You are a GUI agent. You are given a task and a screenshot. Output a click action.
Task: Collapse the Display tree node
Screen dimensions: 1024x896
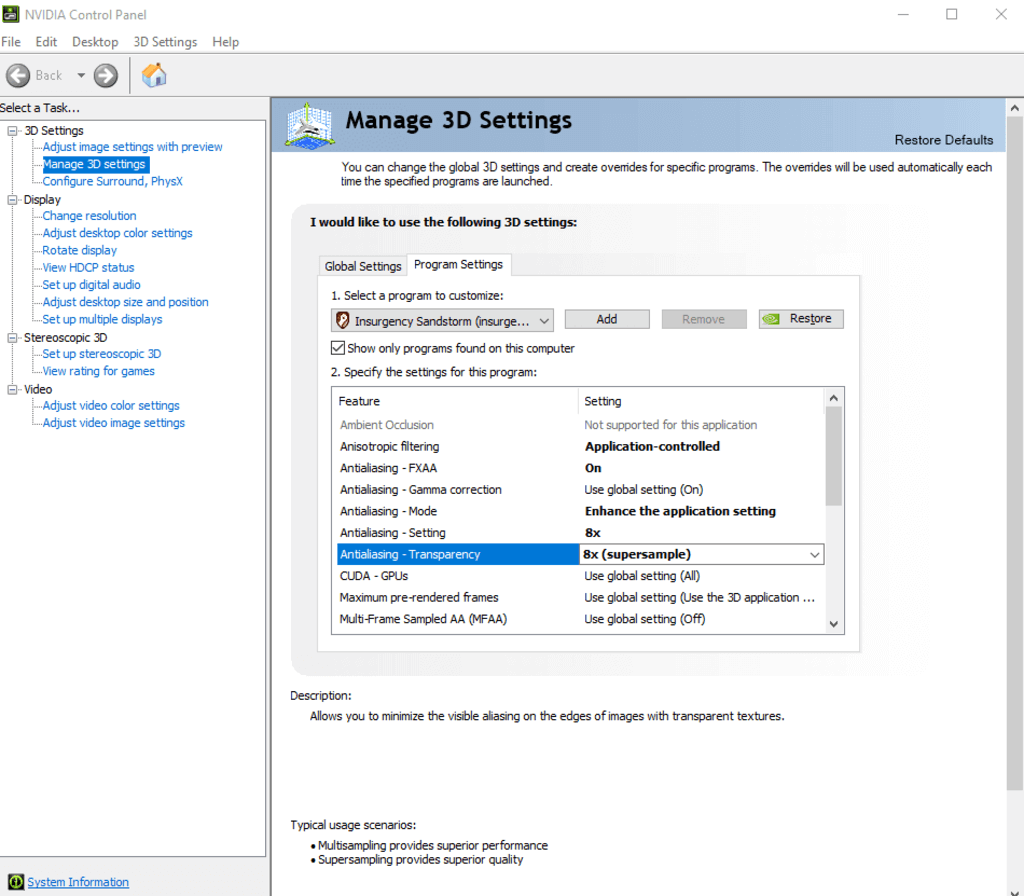[x=12, y=200]
